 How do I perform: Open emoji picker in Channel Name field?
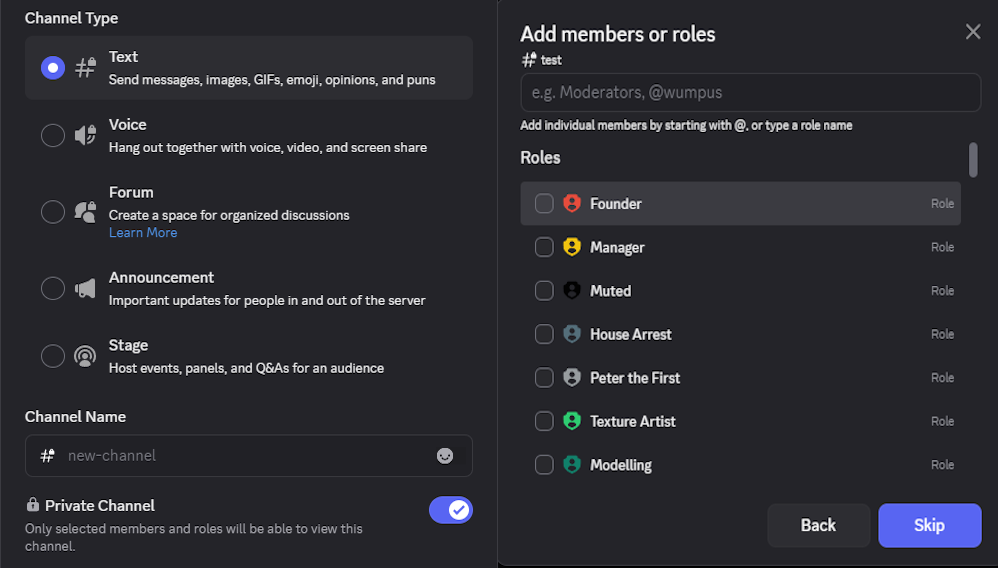click(445, 456)
